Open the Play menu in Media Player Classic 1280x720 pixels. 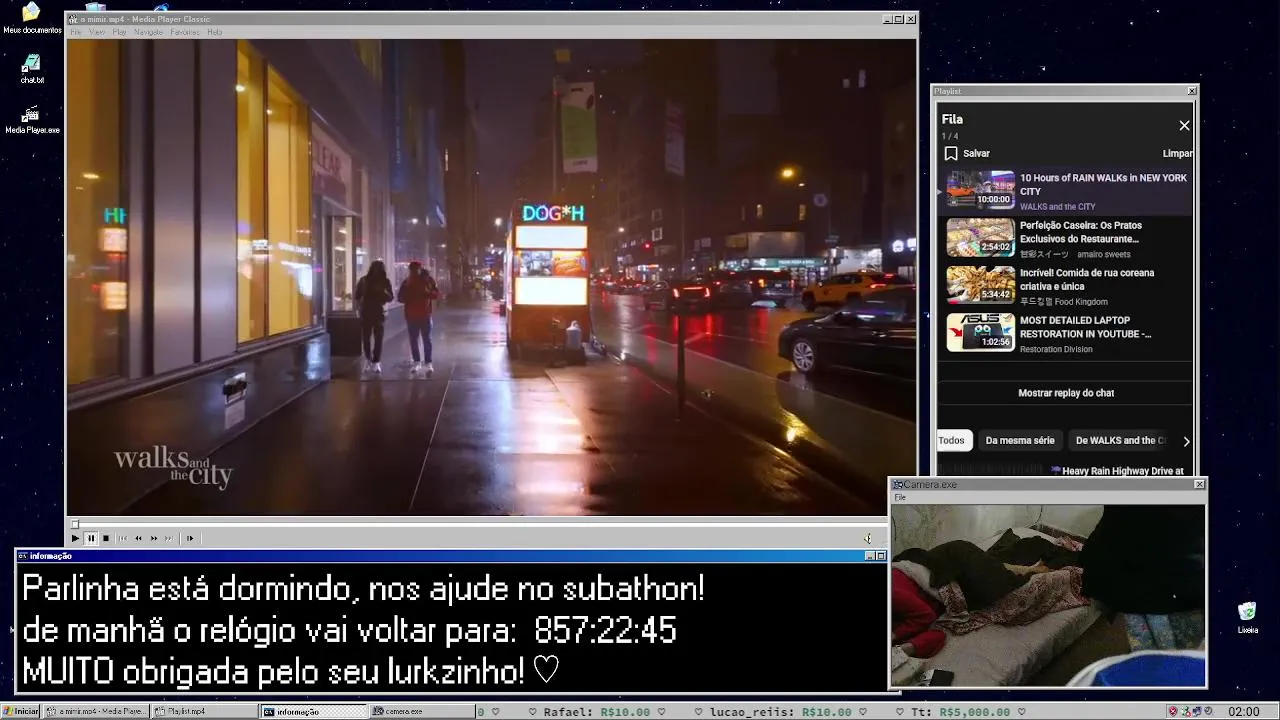[119, 32]
